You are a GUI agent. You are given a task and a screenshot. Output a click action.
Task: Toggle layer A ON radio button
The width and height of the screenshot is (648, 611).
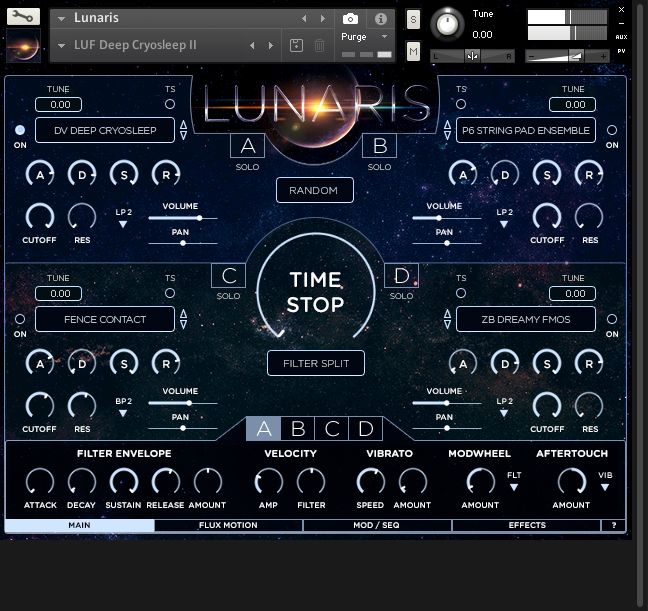click(x=20, y=130)
